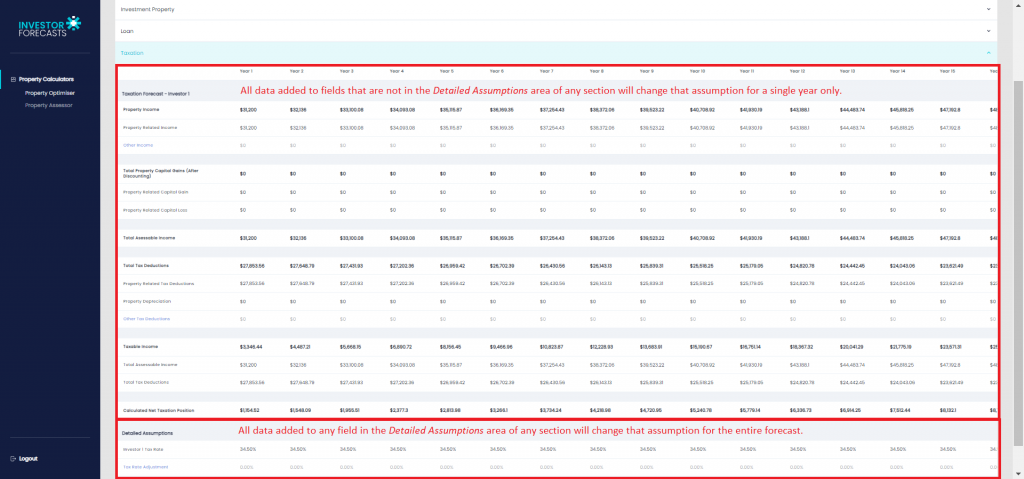Screen dimensions: 1024x479
Task: Click Net Taxation Position Year 2 value $1,548.09
Action: pos(302,411)
